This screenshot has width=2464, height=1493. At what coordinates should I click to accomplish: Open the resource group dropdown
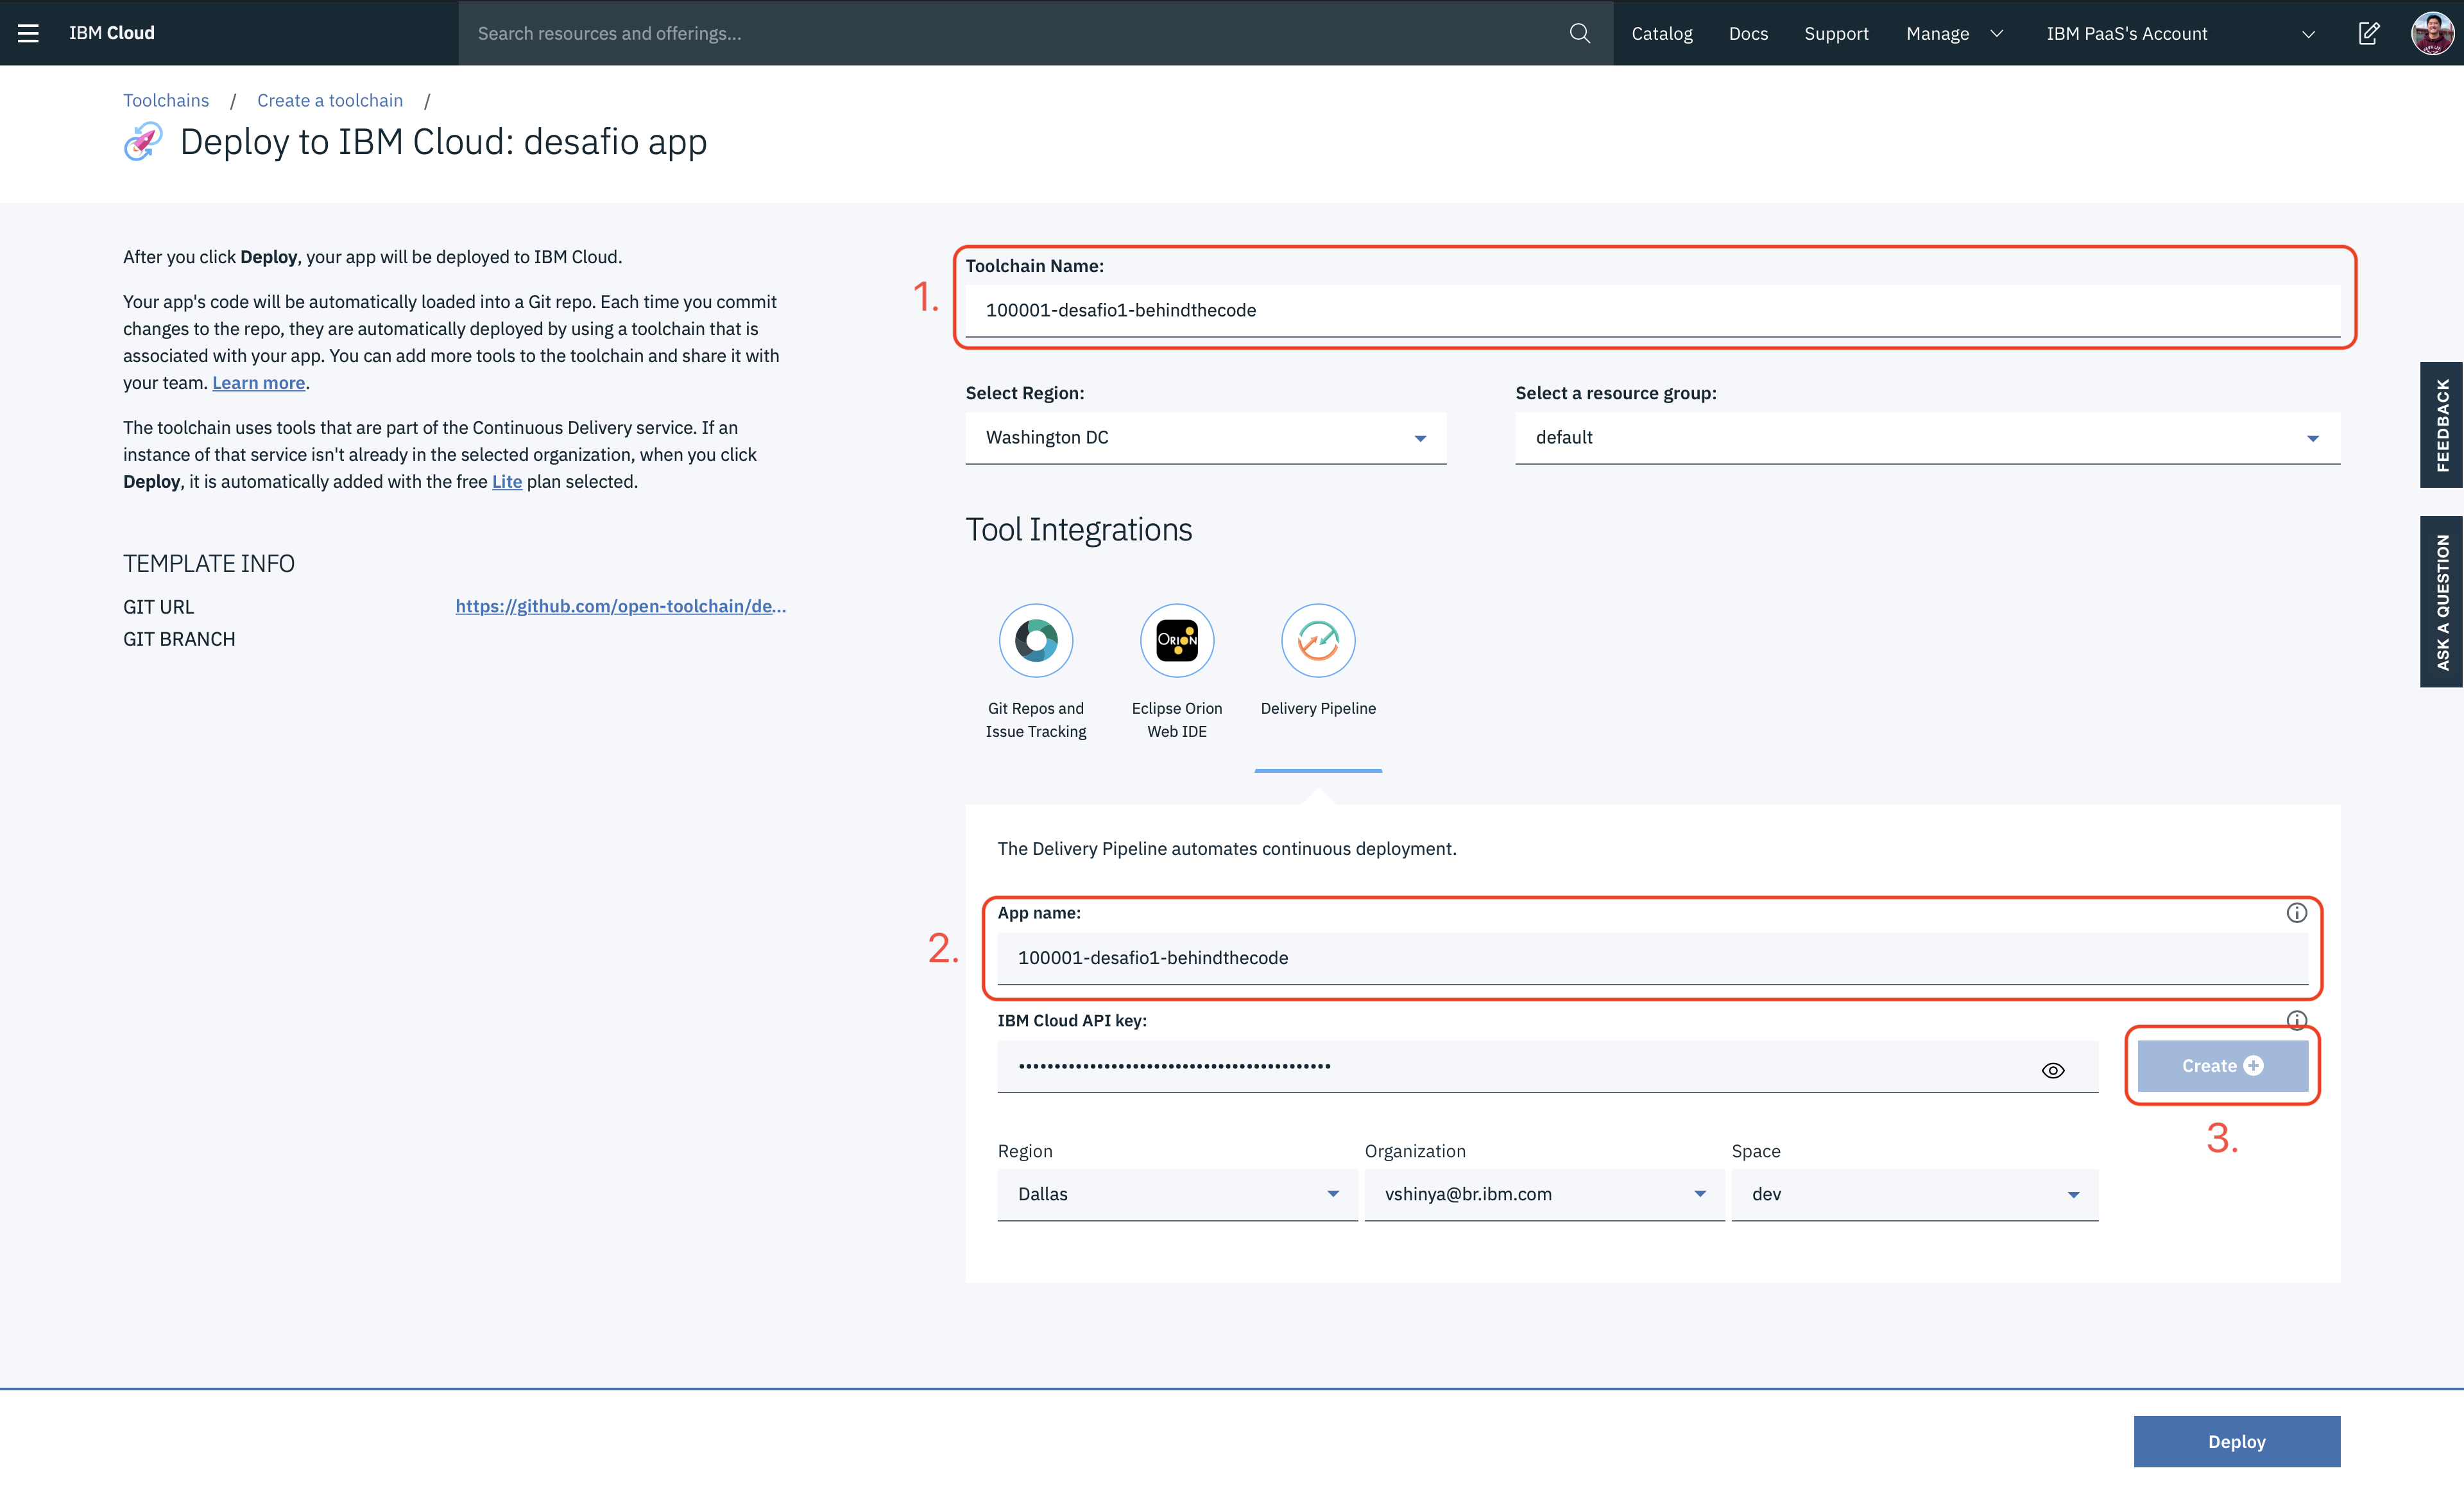(x=1926, y=437)
